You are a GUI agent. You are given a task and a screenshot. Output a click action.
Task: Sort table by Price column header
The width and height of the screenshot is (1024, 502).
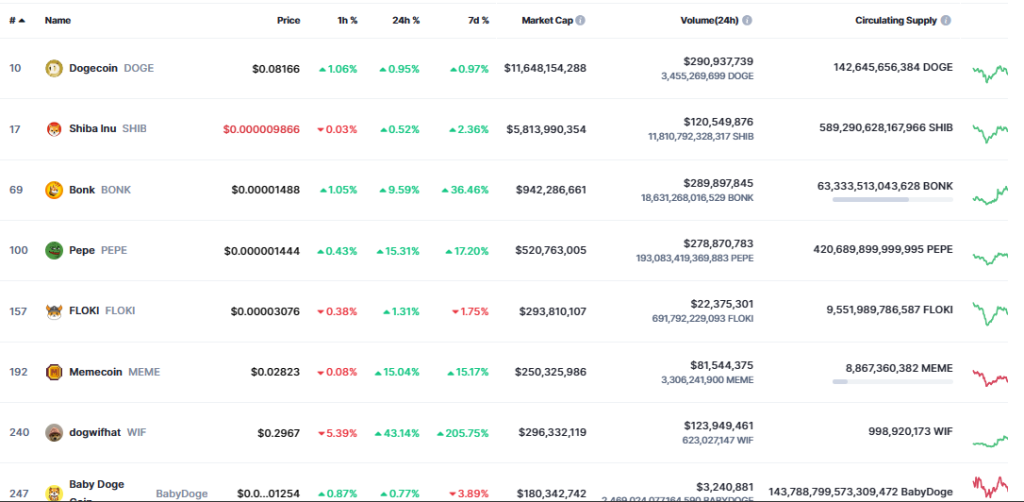tap(288, 20)
